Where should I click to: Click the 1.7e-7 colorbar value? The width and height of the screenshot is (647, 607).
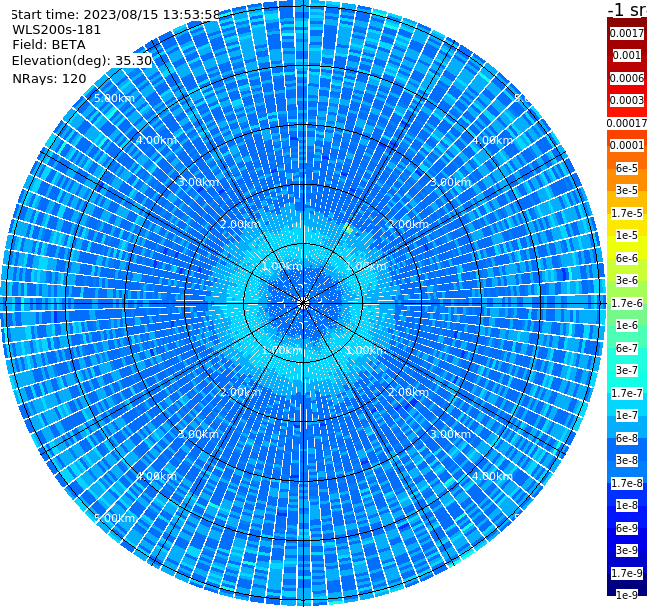pyautogui.click(x=627, y=393)
